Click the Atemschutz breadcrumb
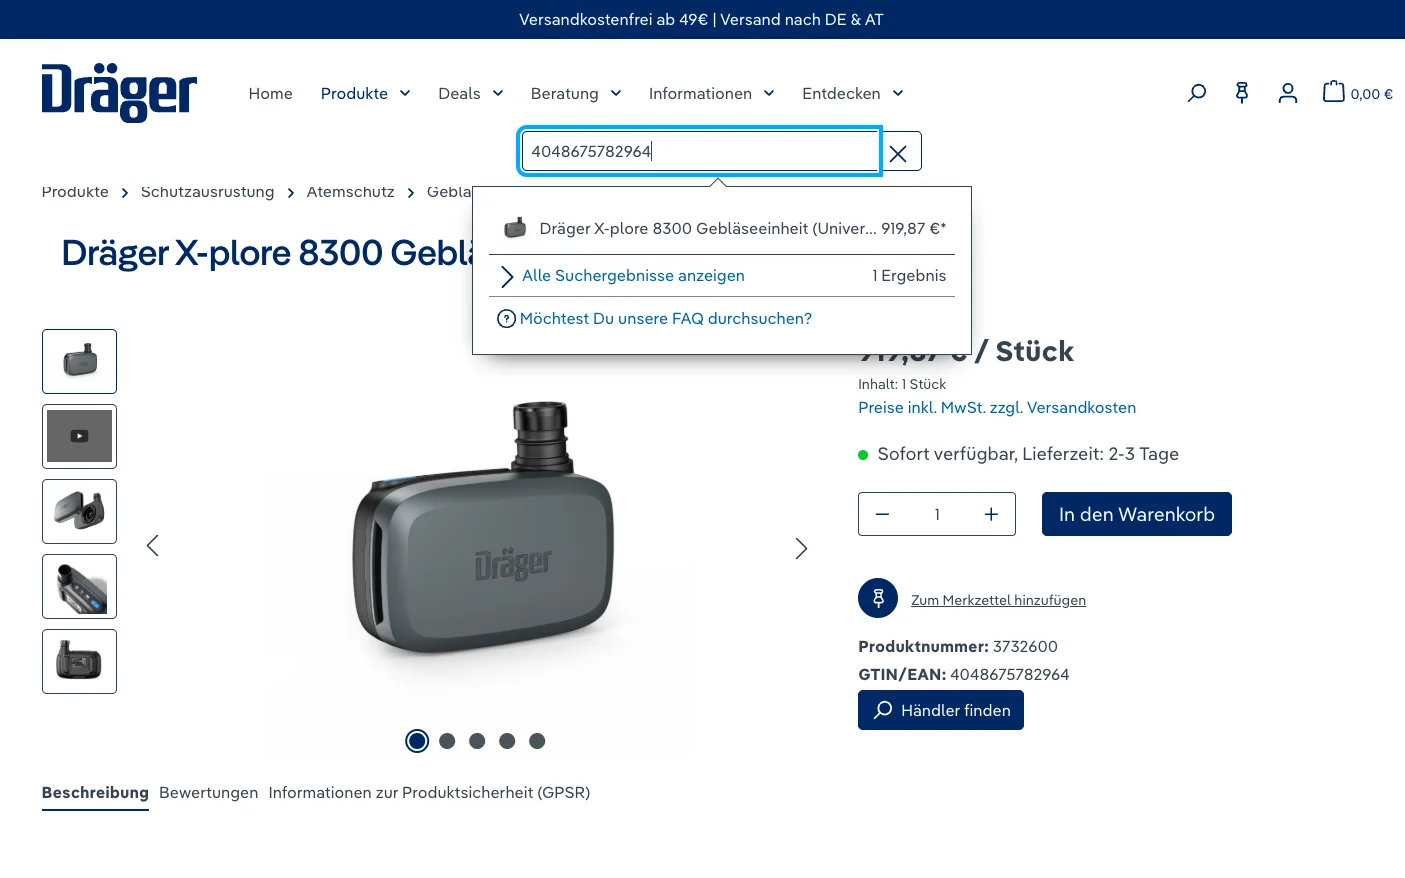Screen dimensions: 1405x878 pos(350,192)
